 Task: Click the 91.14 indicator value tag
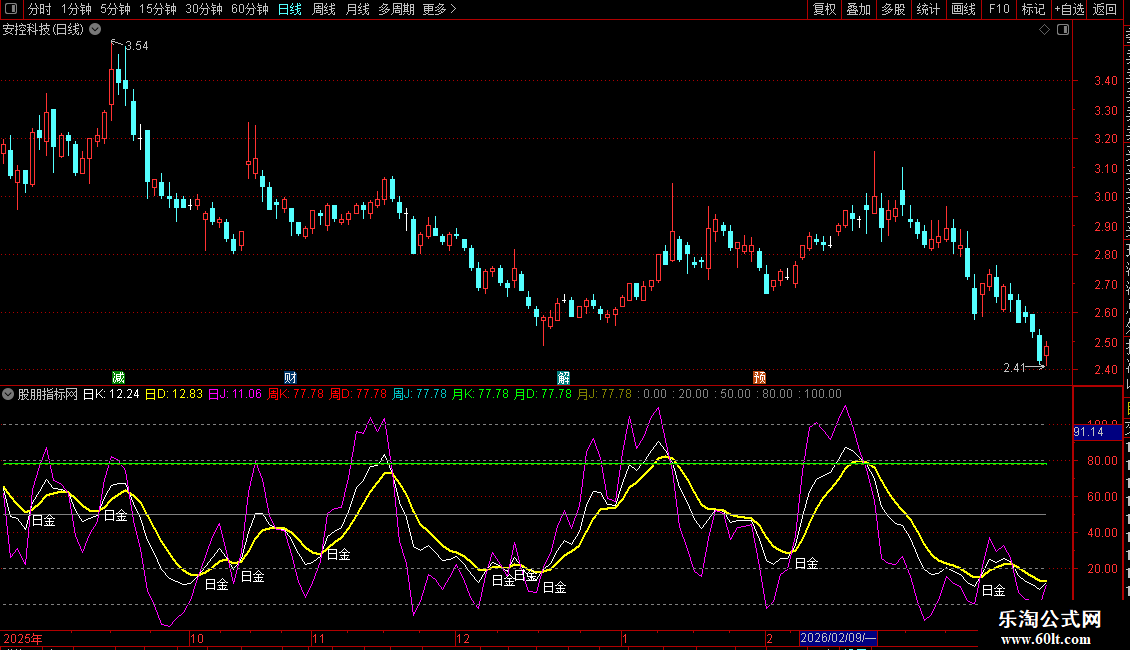pos(1088,432)
